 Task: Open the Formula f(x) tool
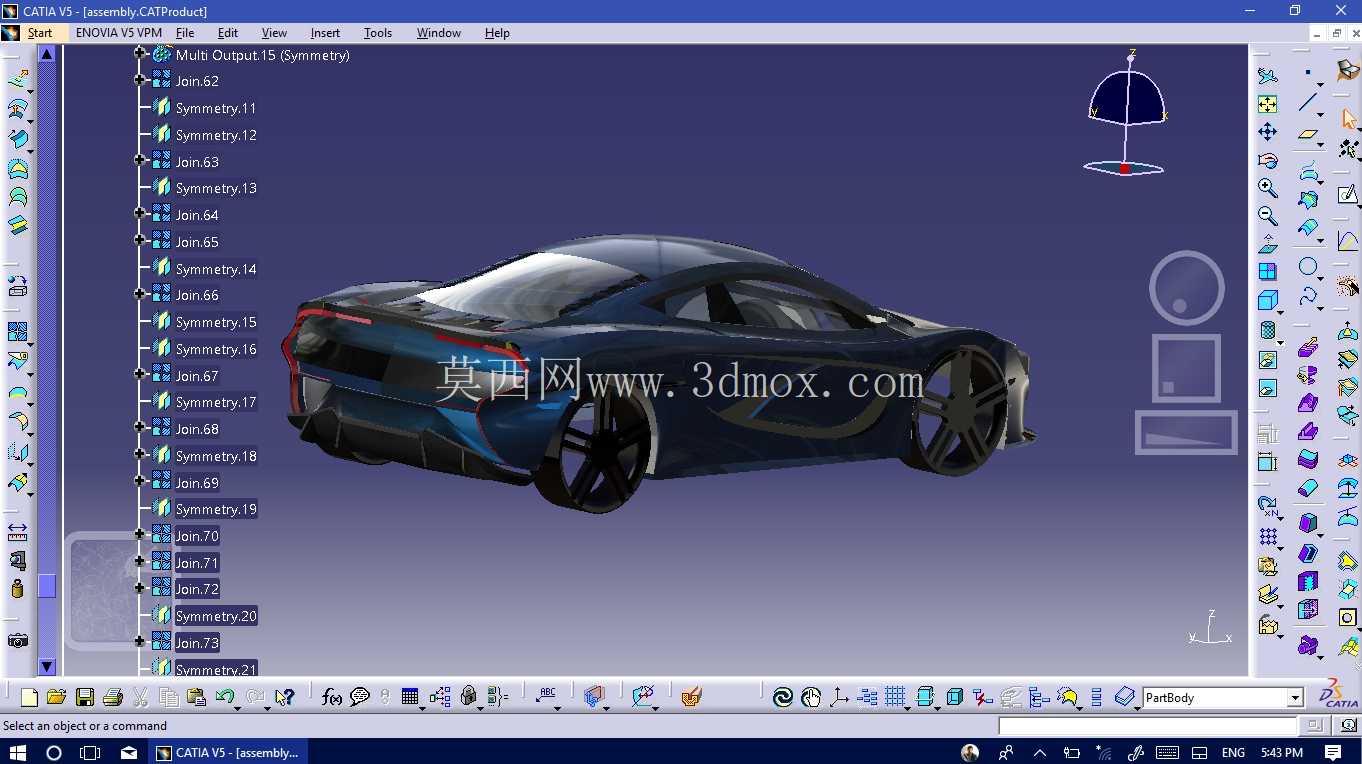point(332,697)
